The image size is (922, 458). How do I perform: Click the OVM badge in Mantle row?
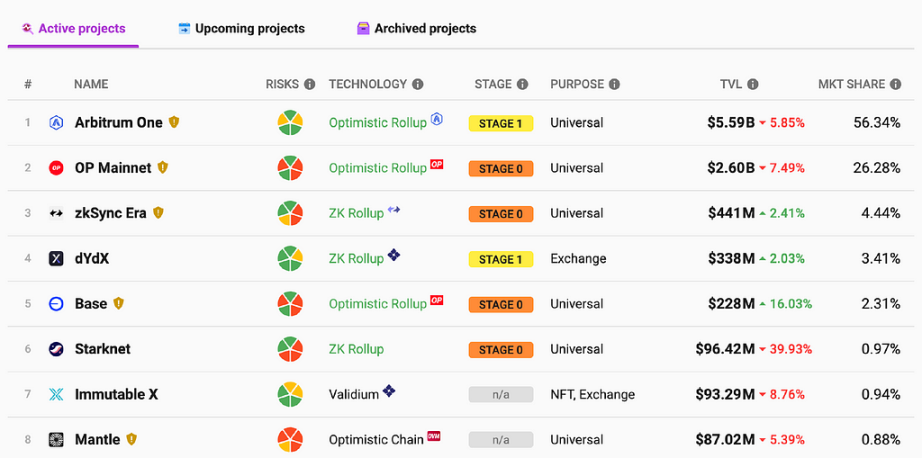pyautogui.click(x=434, y=436)
